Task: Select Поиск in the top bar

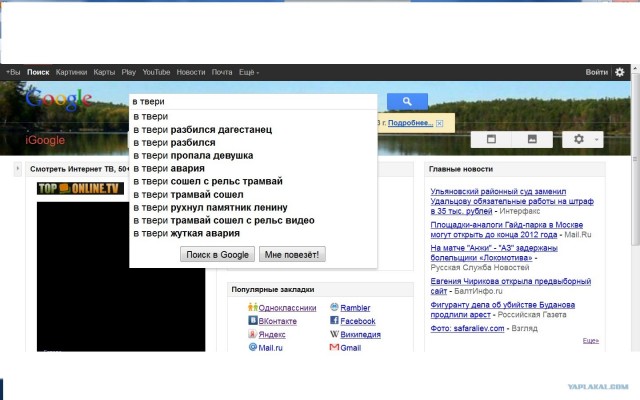Action: (38, 72)
